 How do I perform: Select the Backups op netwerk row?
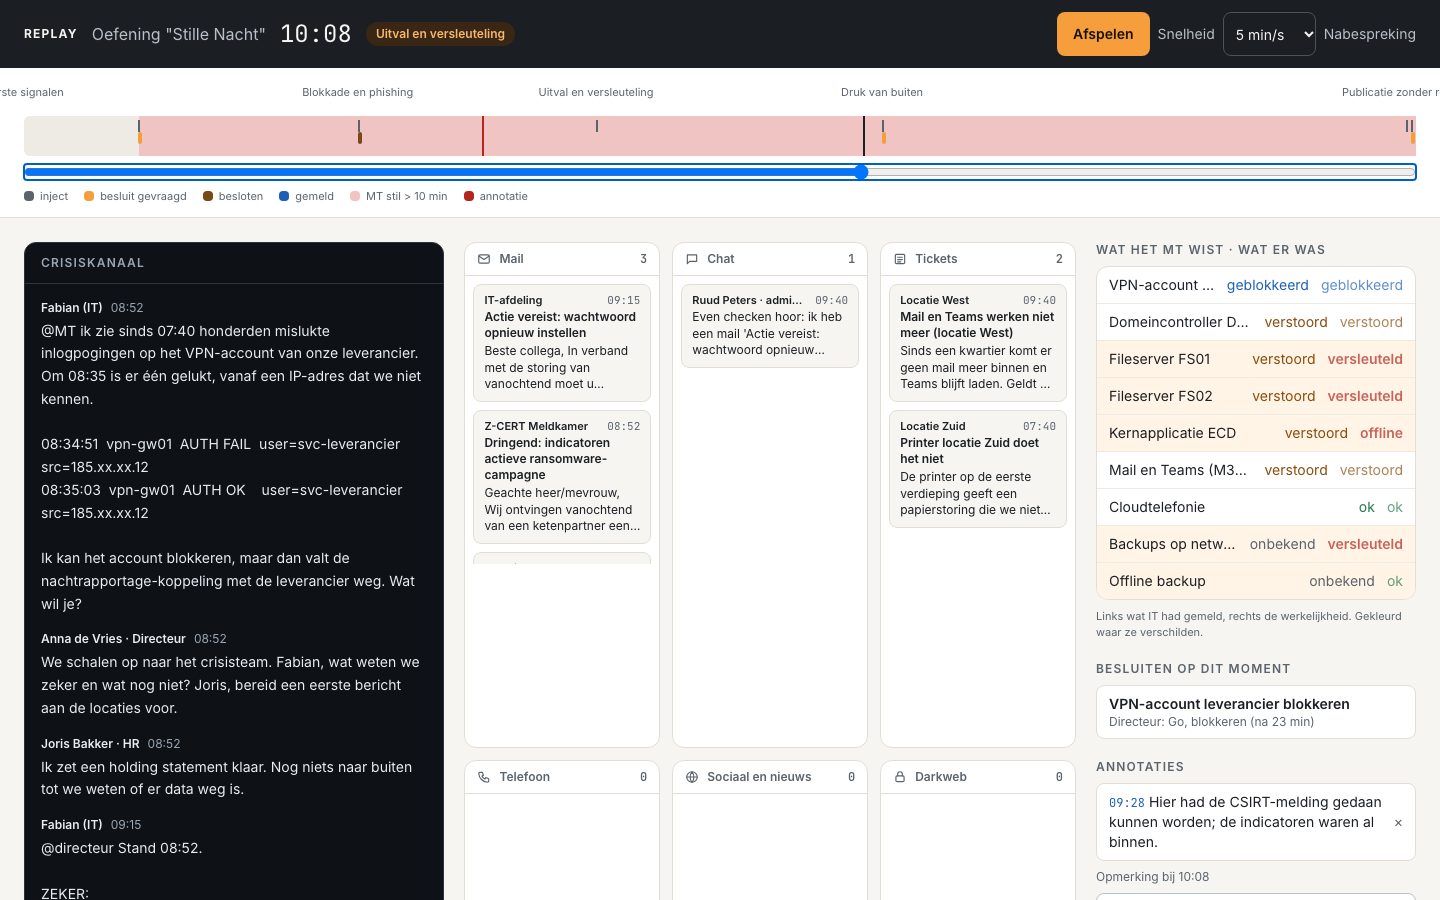(x=1256, y=544)
